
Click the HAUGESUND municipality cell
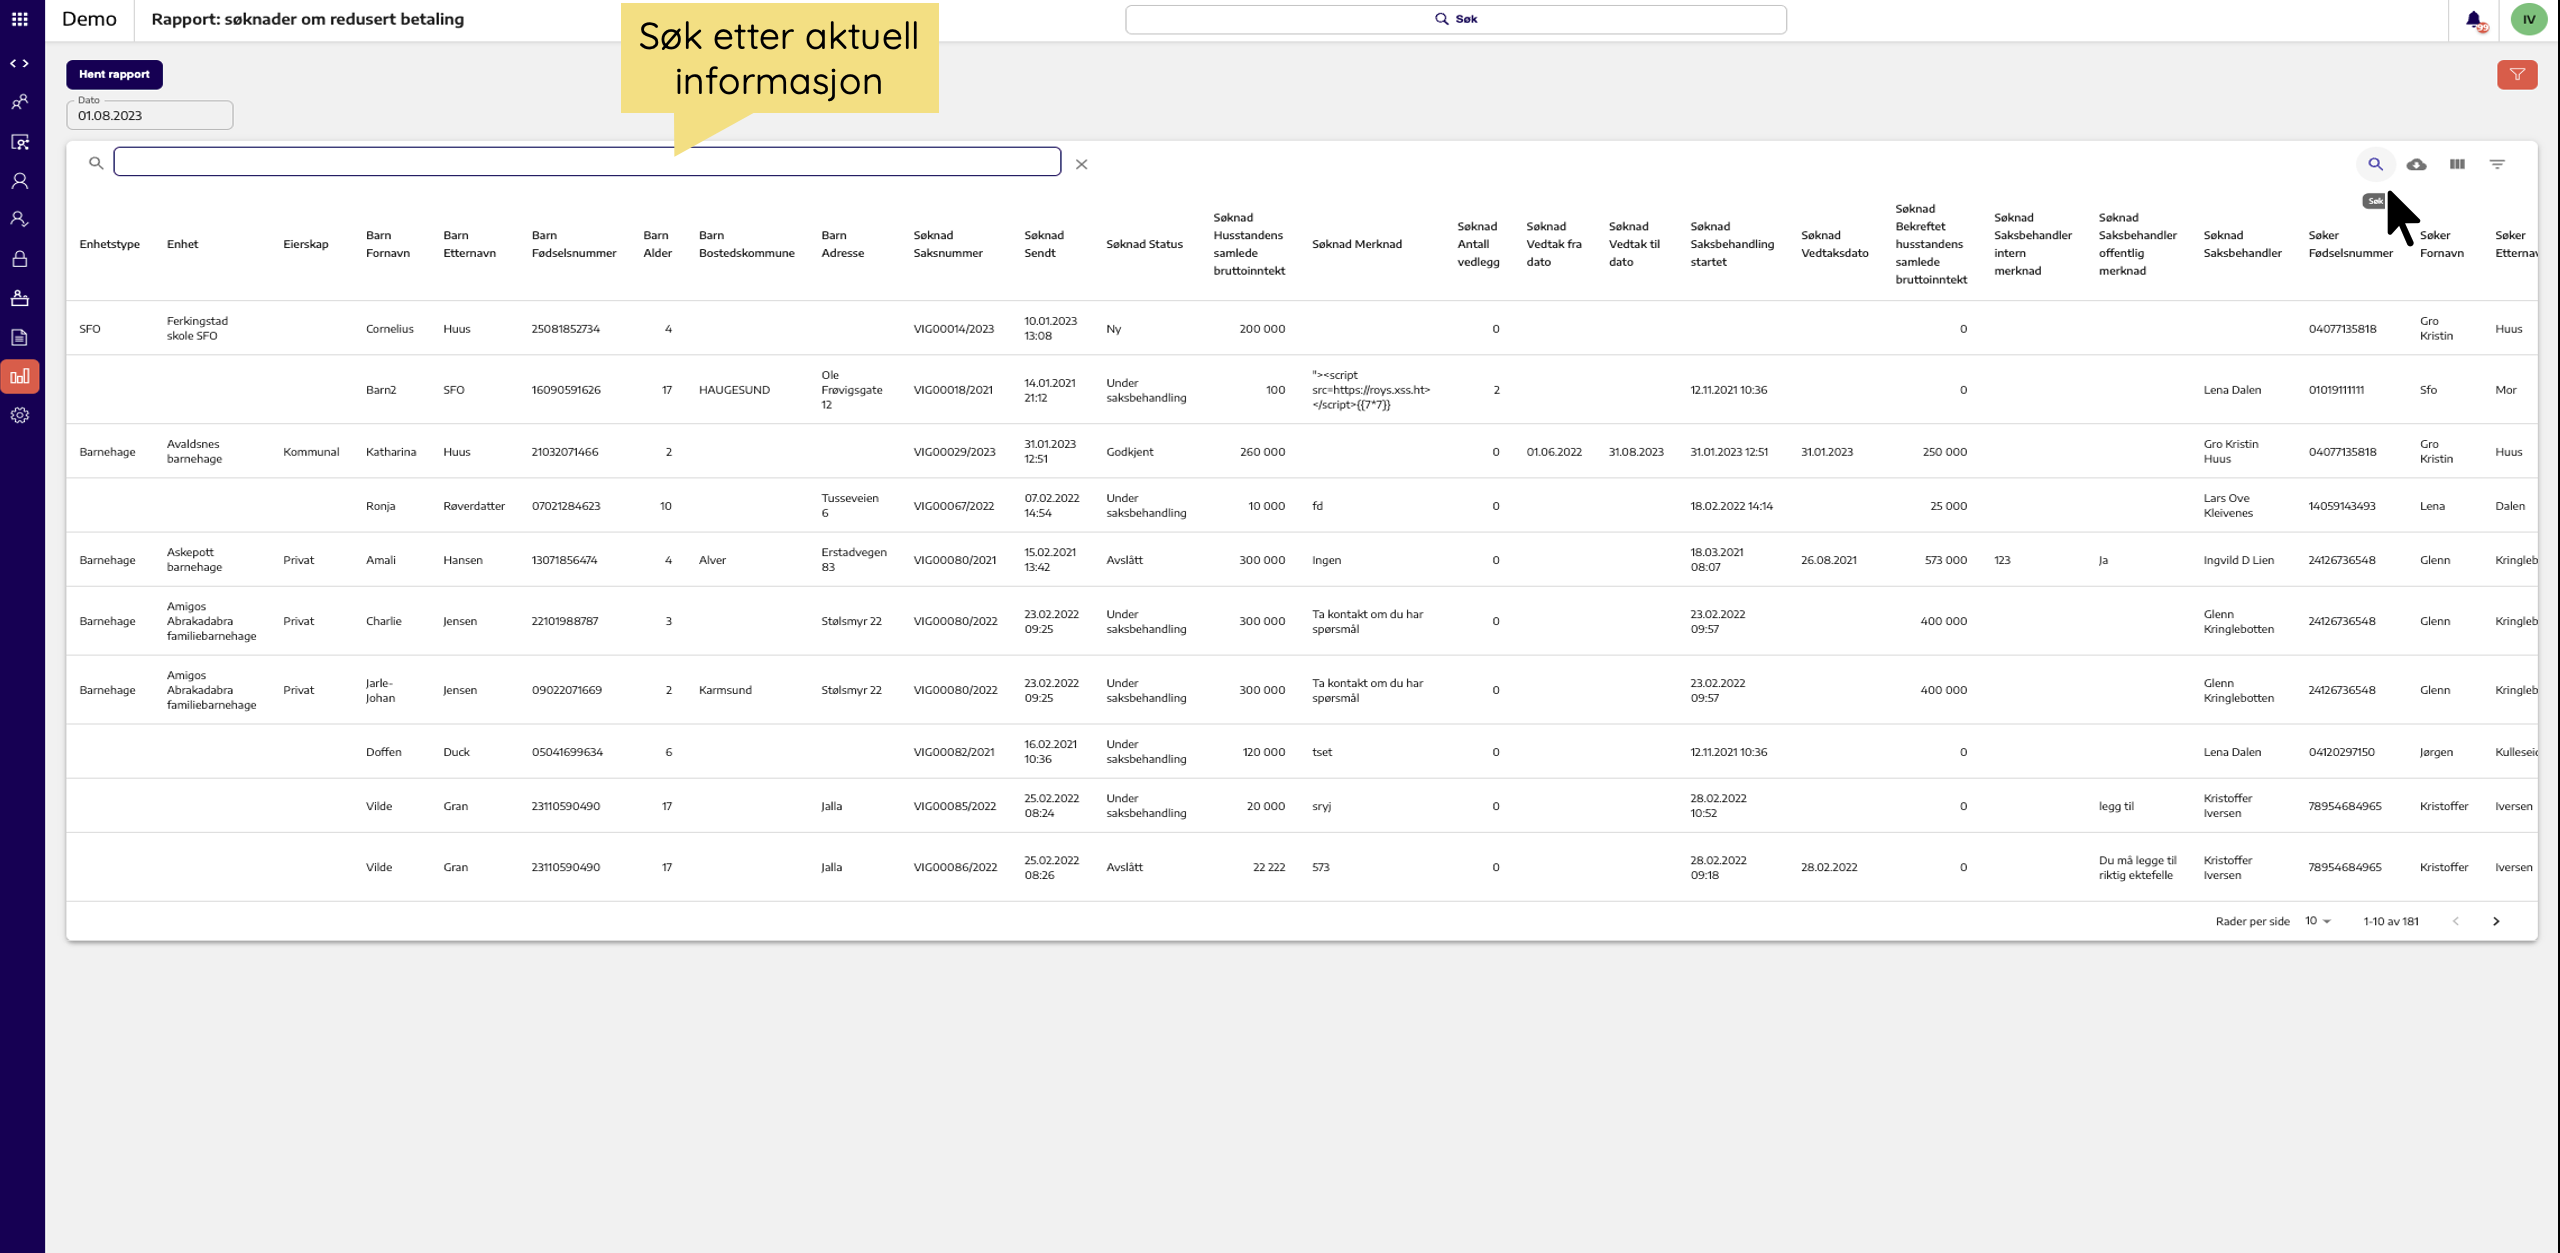(734, 390)
